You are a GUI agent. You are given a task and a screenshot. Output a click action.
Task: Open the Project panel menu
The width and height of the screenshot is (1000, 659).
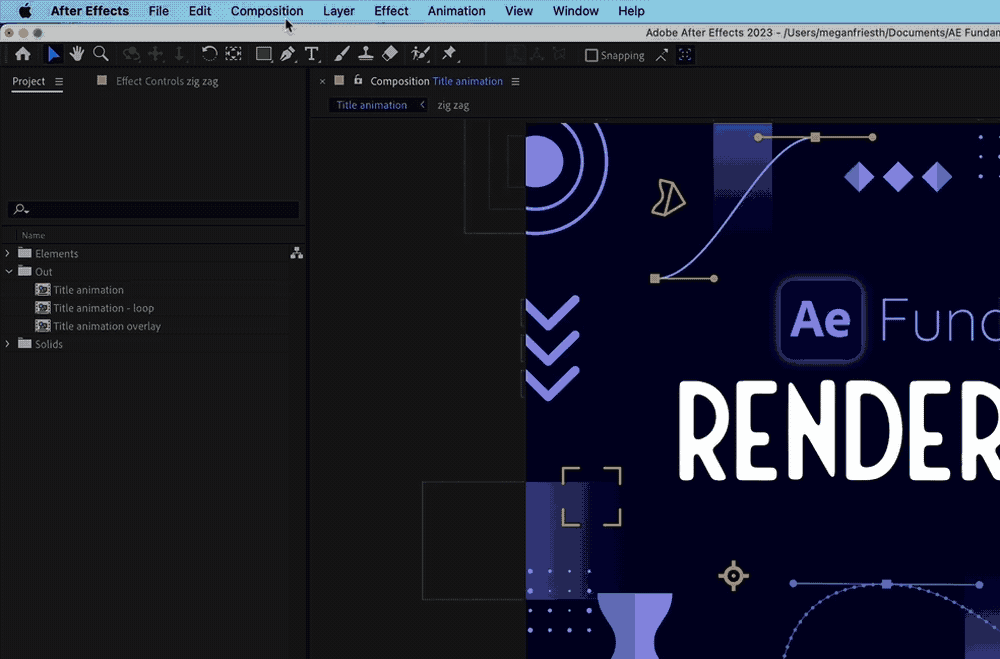point(59,82)
